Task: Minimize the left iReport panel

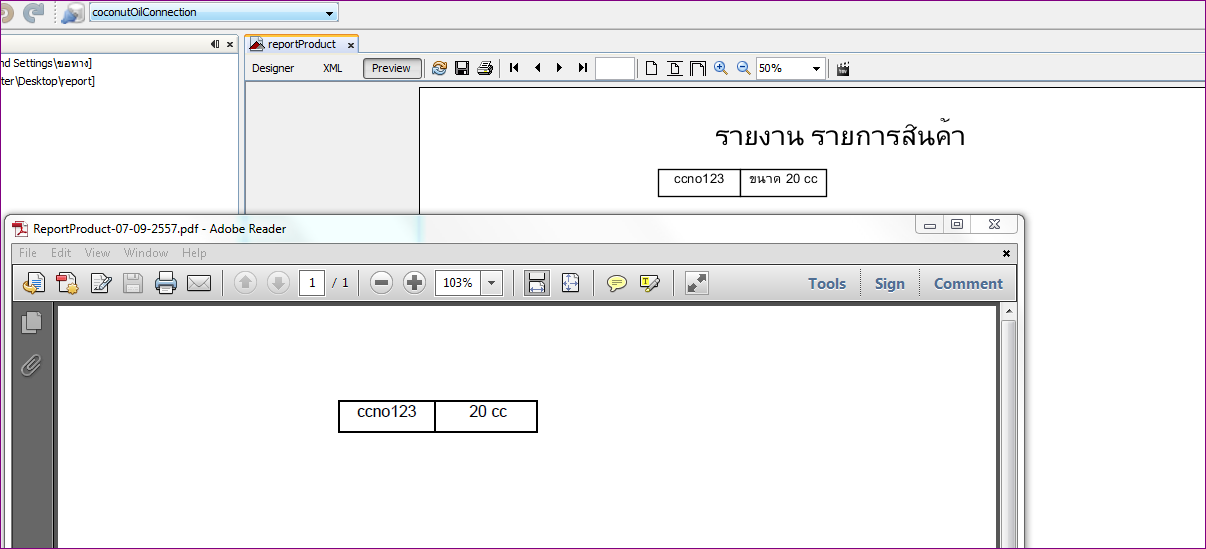Action: click(x=215, y=44)
